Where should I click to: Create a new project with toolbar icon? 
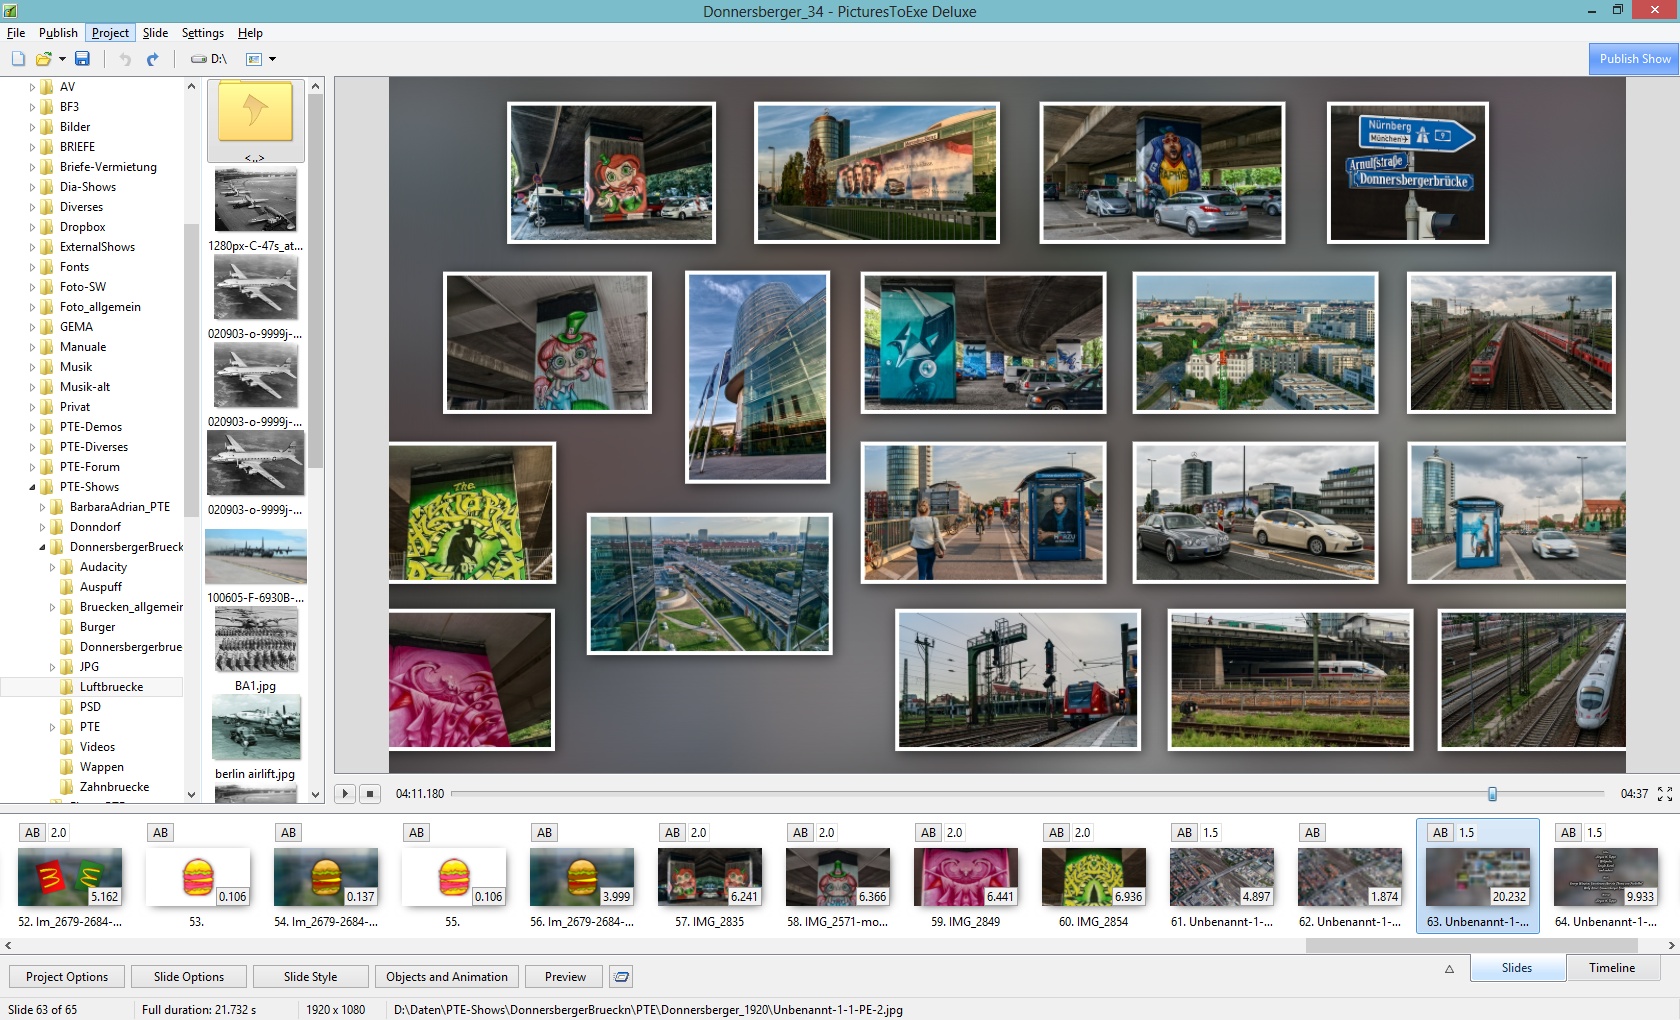18,59
